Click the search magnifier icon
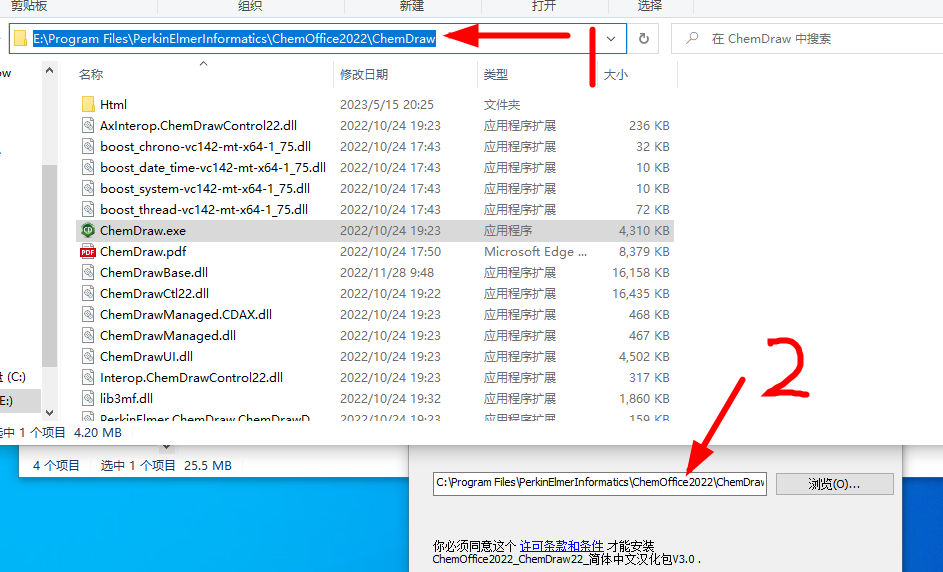Screen dimensions: 943x572 (692, 38)
